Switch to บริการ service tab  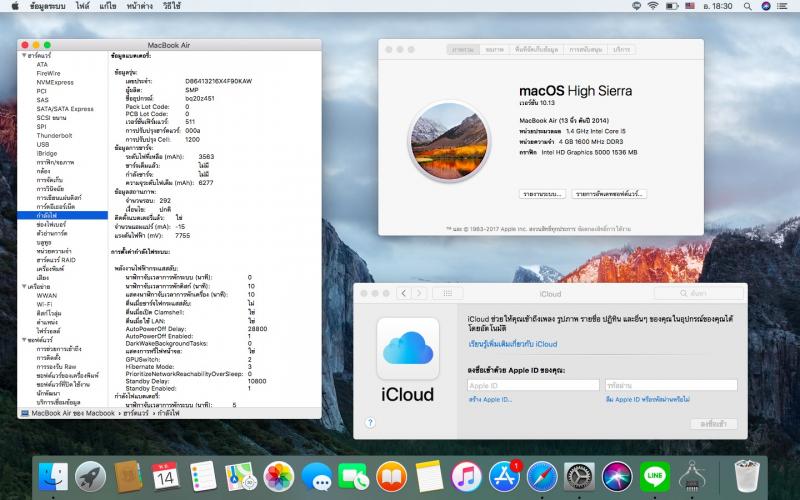622,49
